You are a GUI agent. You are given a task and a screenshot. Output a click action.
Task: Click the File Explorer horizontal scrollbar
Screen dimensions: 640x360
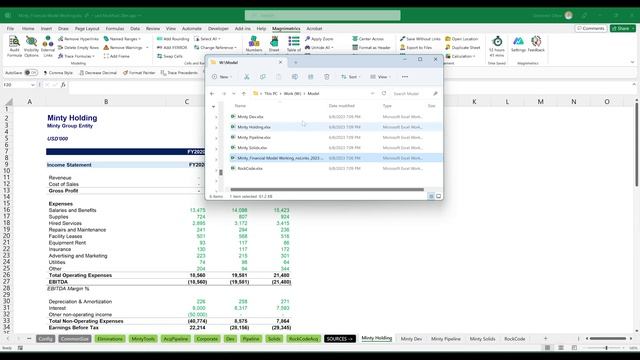pos(327,189)
